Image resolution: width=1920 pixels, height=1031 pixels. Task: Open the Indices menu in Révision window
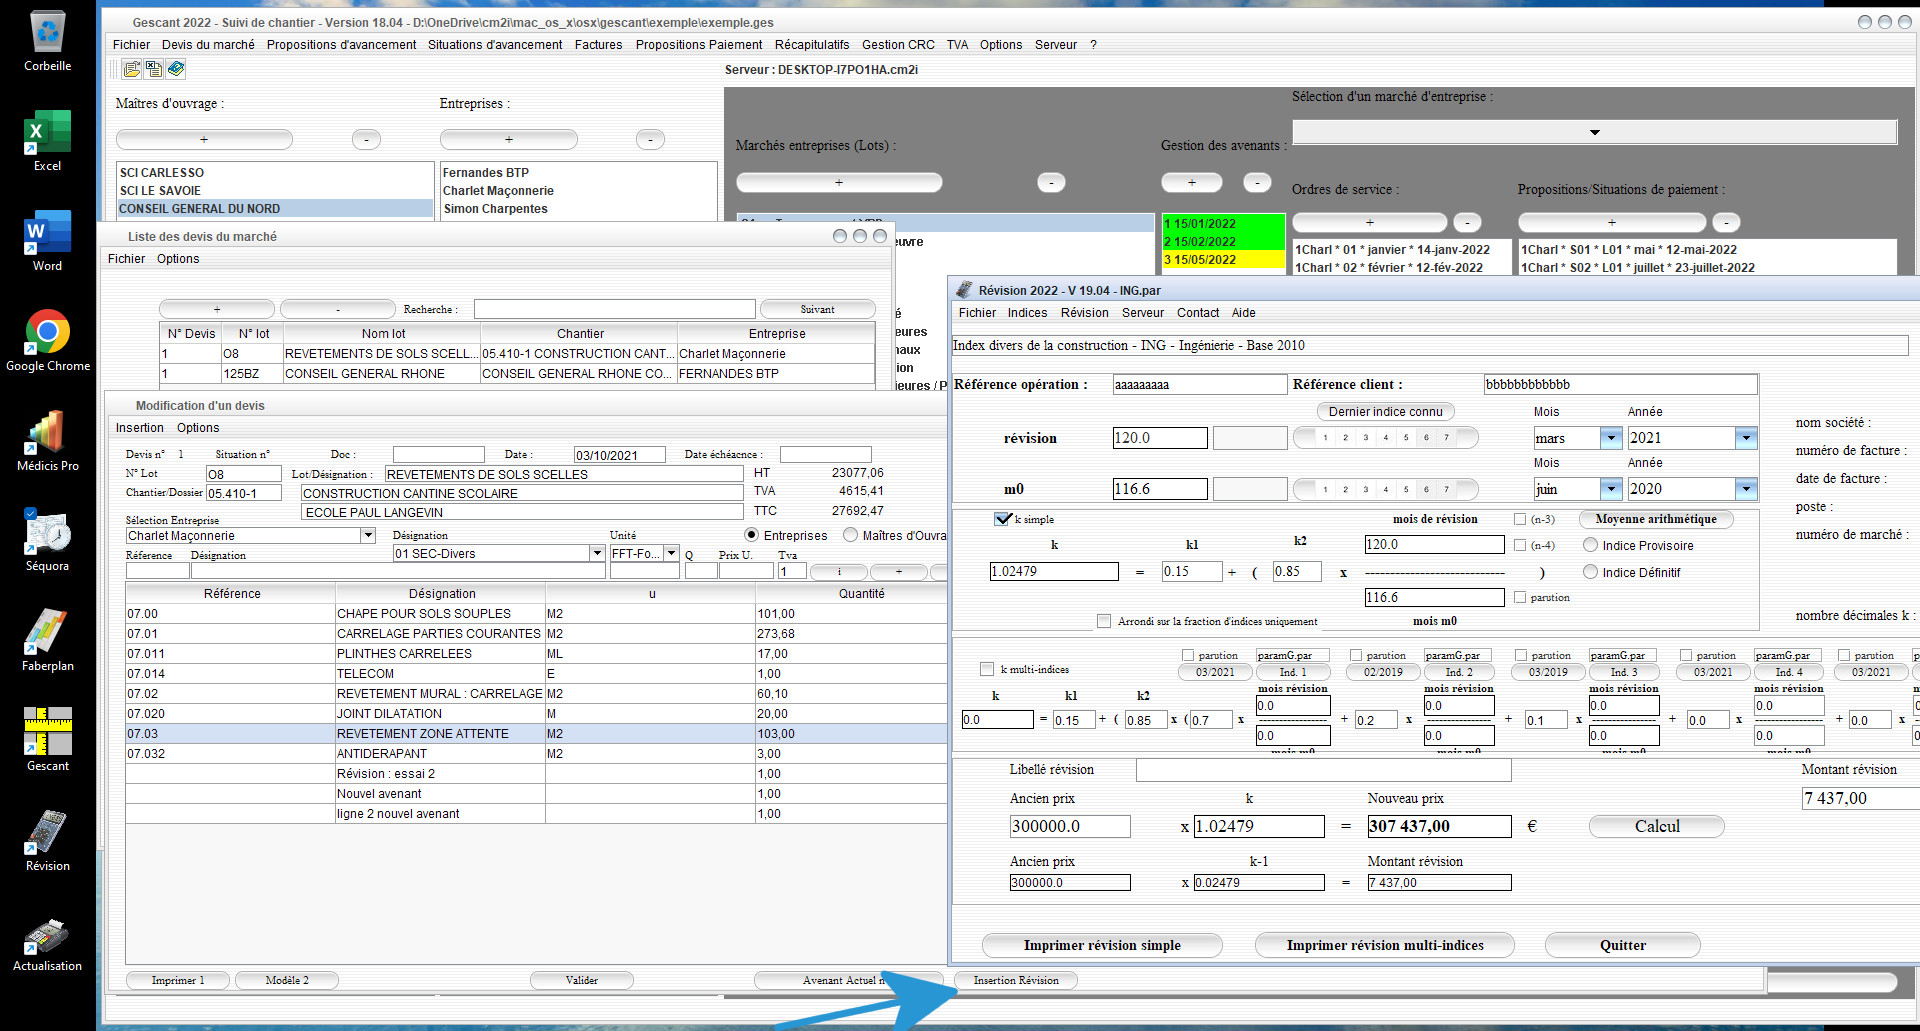pyautogui.click(x=1027, y=313)
